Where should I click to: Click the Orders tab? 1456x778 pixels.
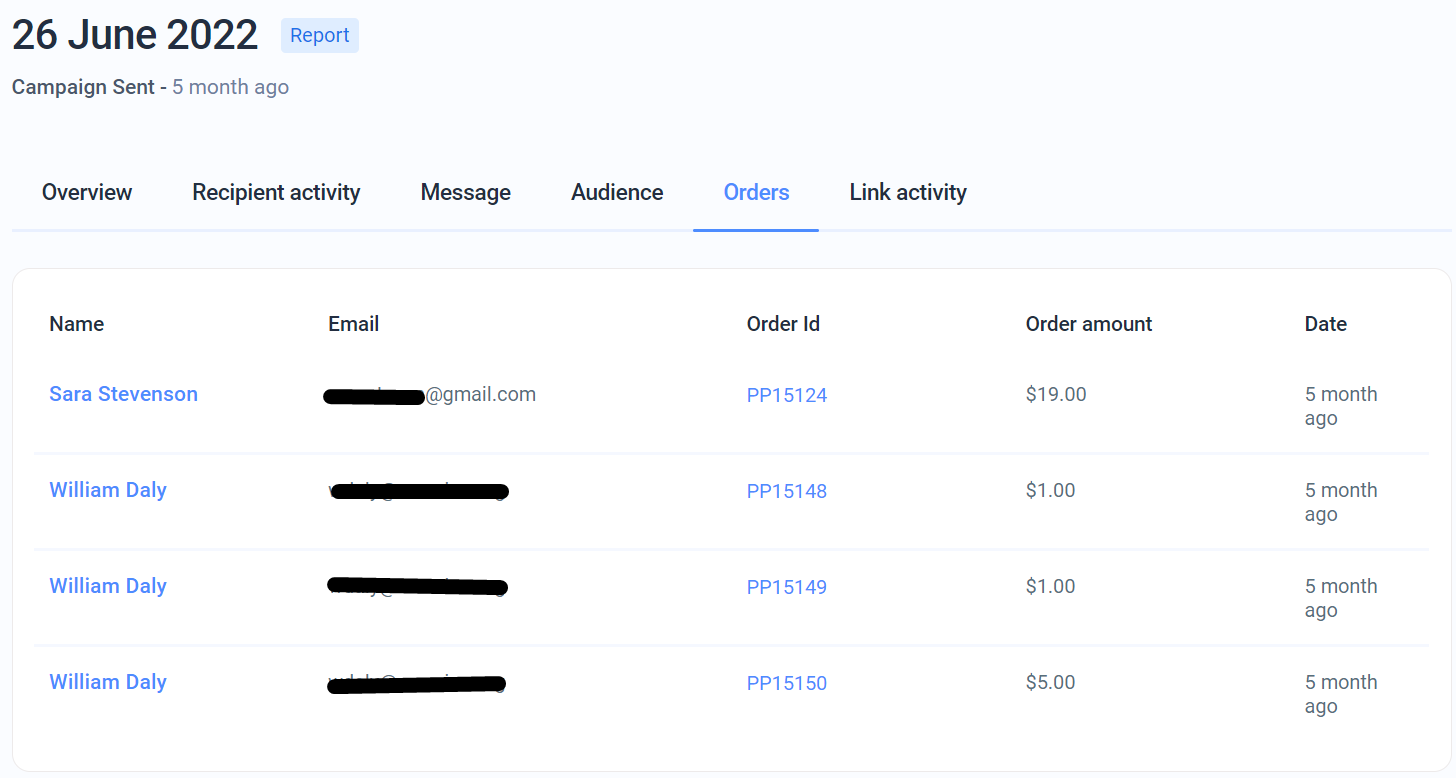756,192
